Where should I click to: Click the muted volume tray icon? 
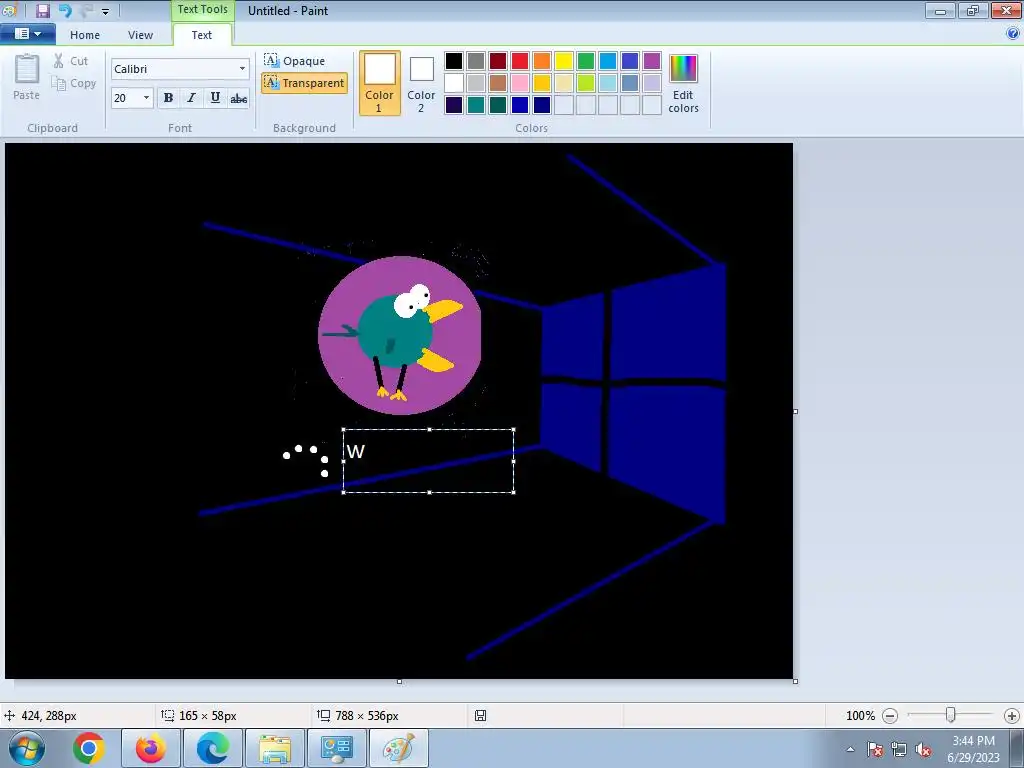pos(923,749)
